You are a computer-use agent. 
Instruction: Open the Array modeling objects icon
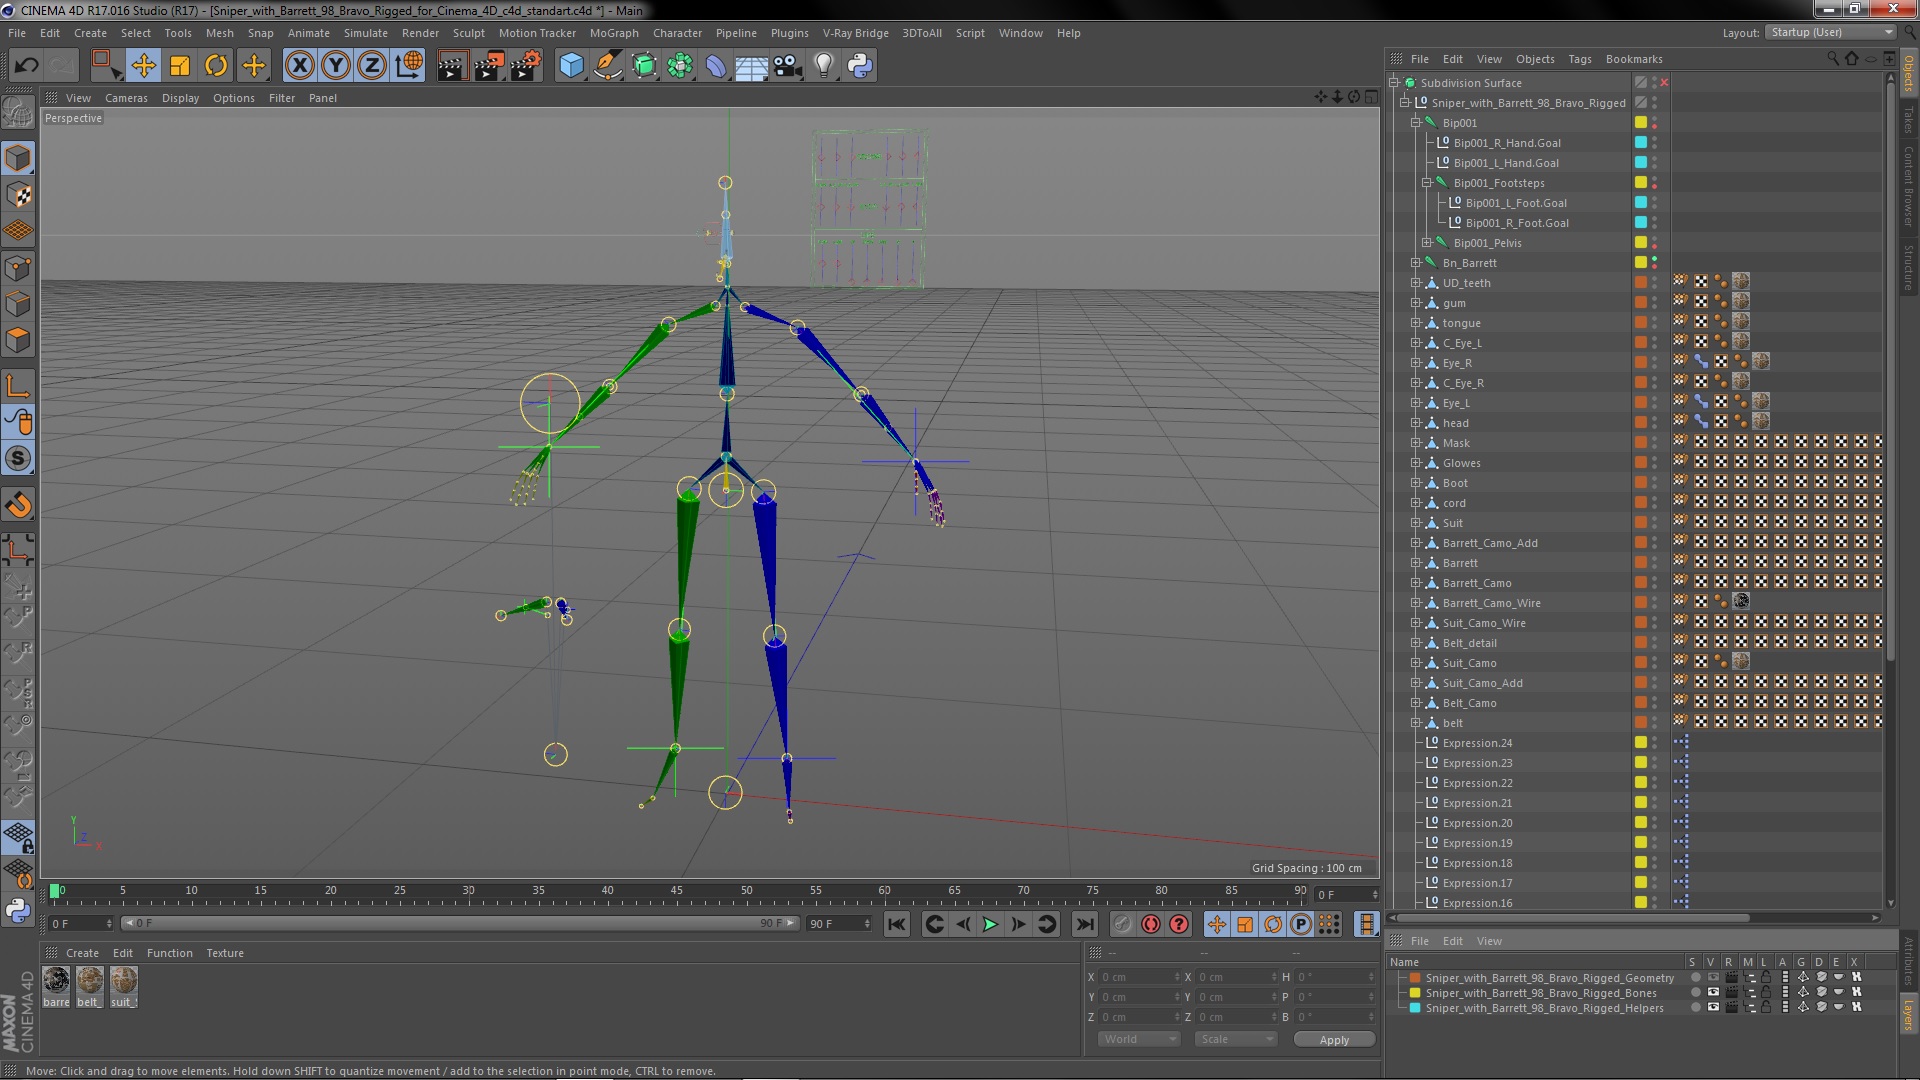(x=680, y=66)
